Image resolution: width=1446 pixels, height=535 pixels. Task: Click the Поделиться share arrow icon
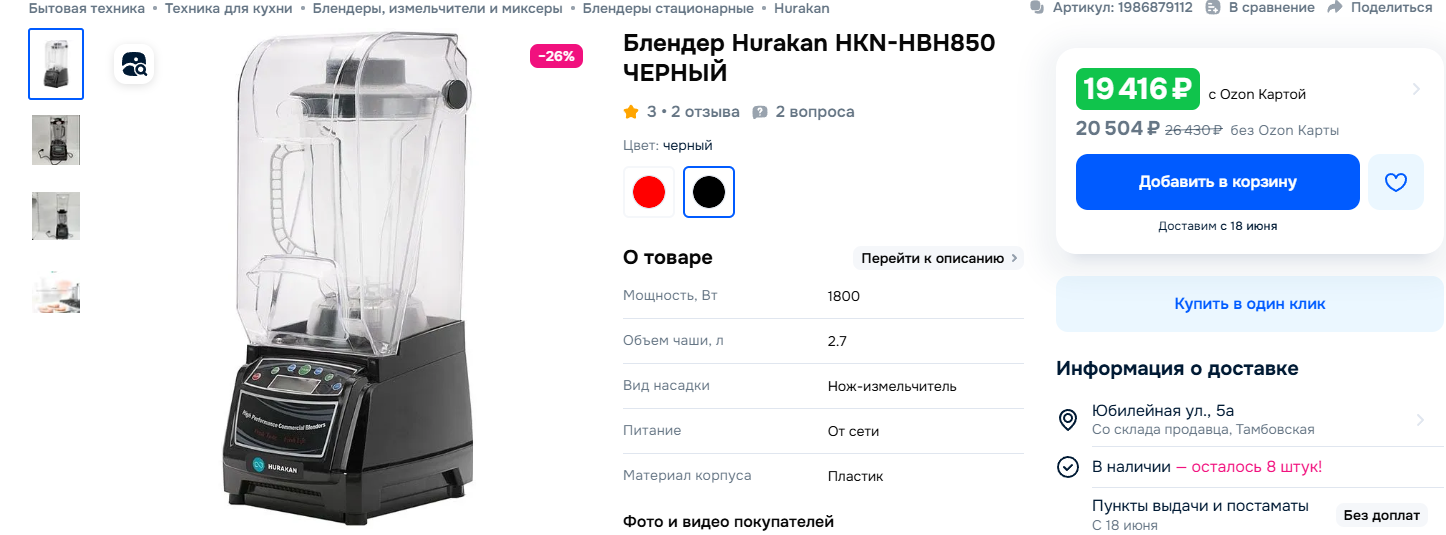[x=1335, y=7]
